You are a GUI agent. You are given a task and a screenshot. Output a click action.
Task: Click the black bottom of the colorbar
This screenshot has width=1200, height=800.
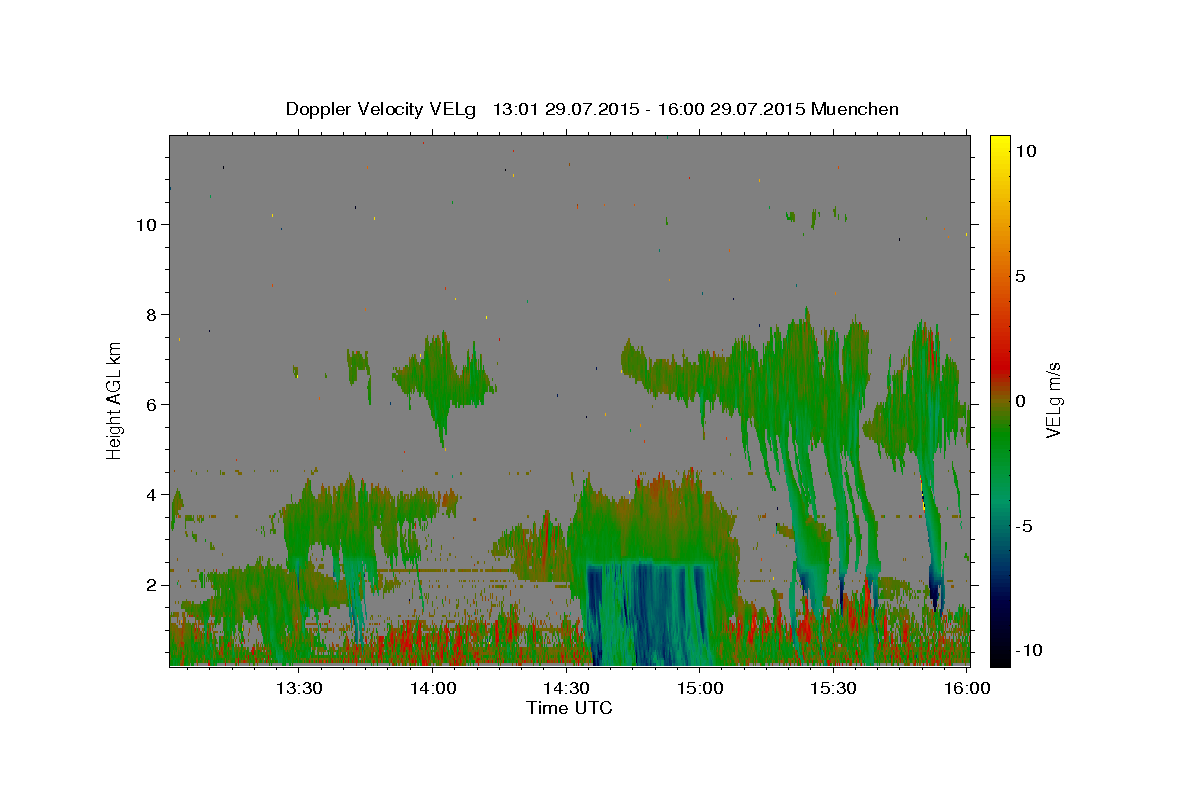1000,656
